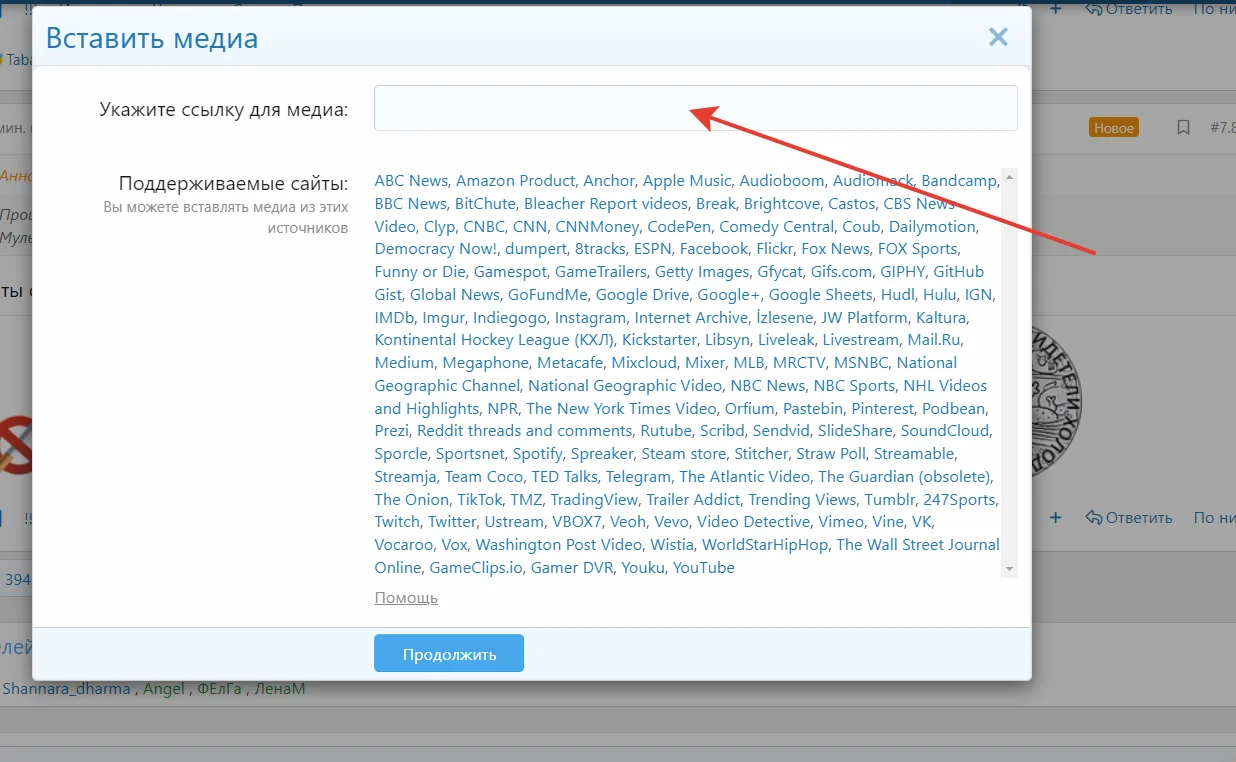
Task: Close the insert media dialog
Action: coord(998,38)
